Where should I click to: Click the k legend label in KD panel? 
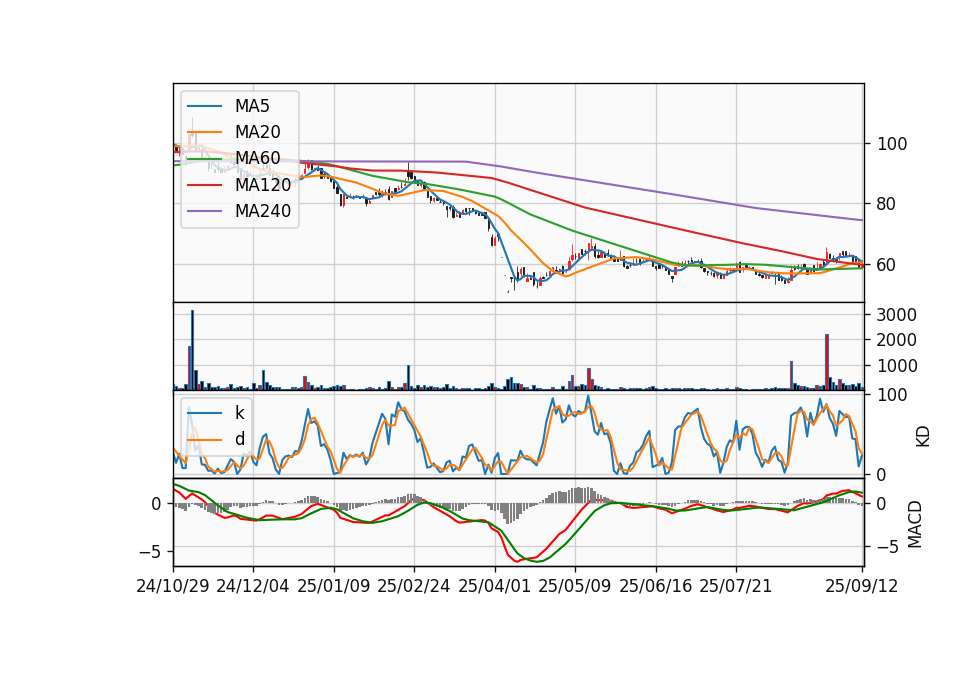[239, 413]
